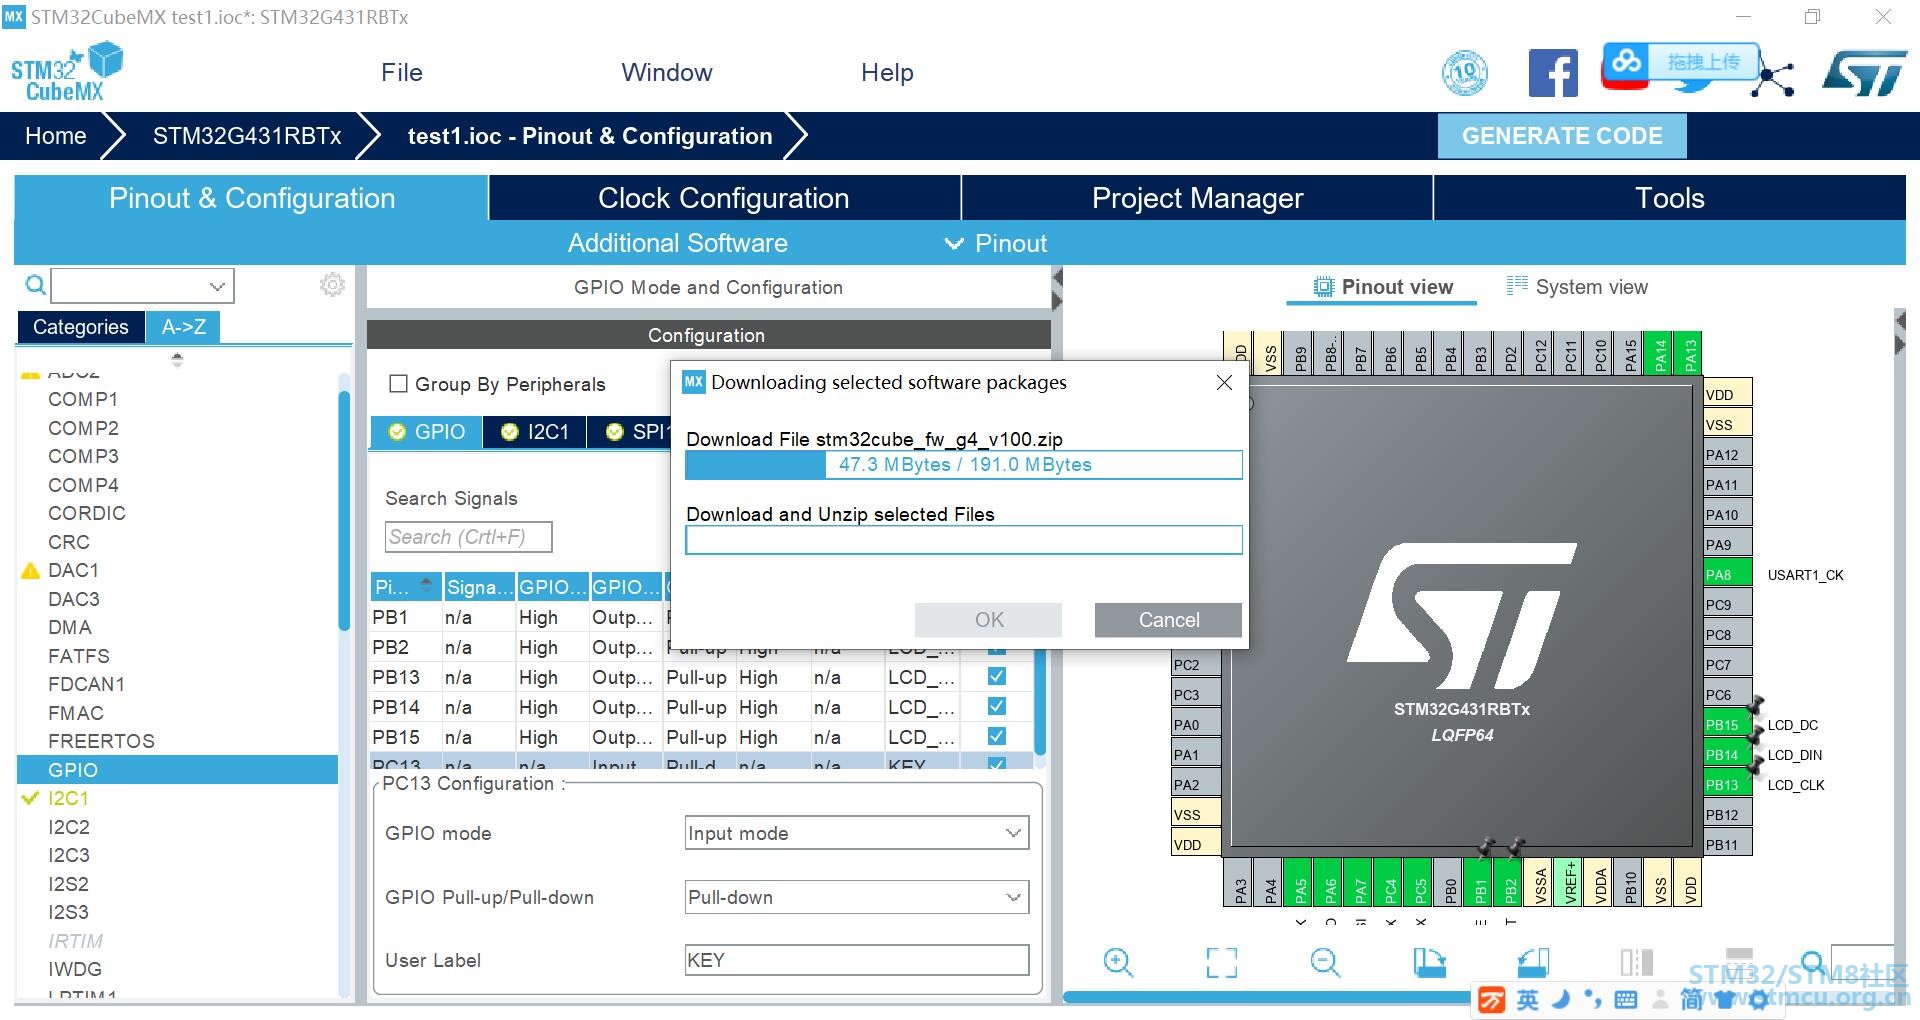The width and height of the screenshot is (1920, 1020).
Task: Open the Window menu
Action: (x=667, y=73)
